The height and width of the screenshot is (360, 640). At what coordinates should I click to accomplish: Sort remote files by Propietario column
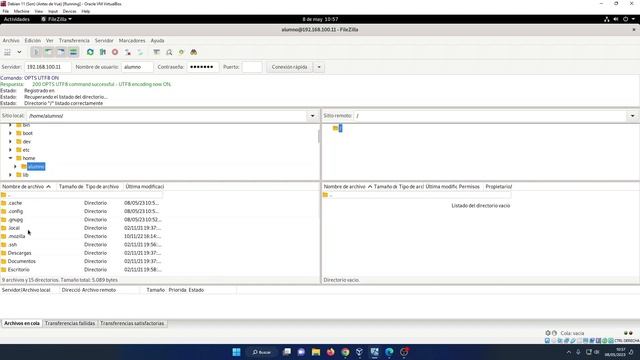point(498,187)
